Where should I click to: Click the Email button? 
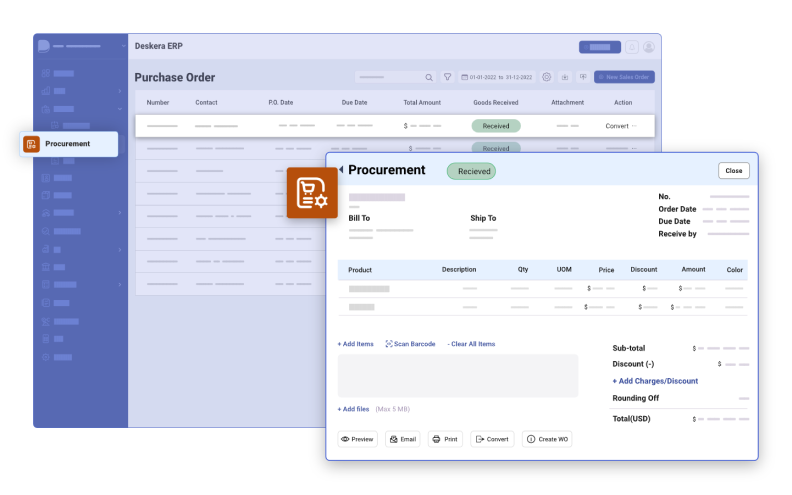[402, 439]
